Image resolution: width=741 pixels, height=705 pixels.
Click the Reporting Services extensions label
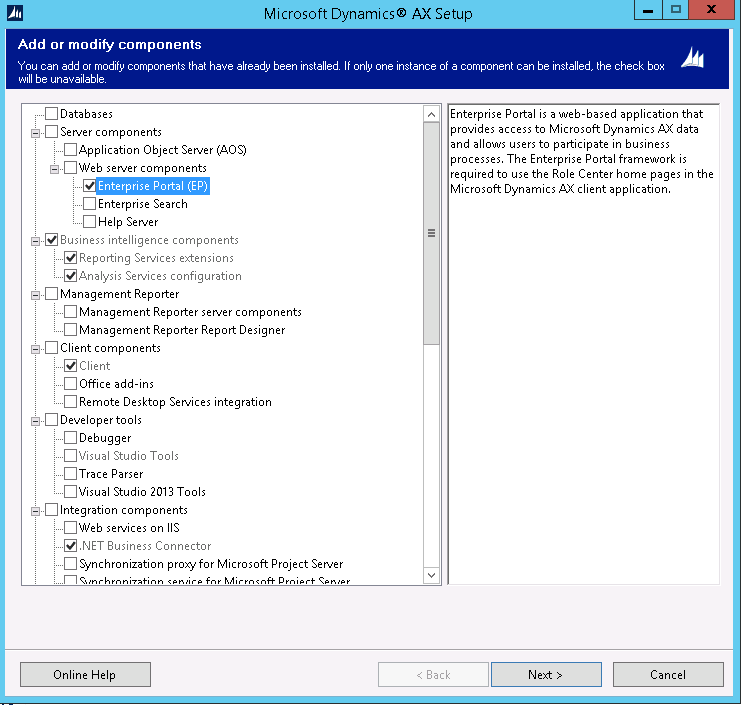click(156, 258)
